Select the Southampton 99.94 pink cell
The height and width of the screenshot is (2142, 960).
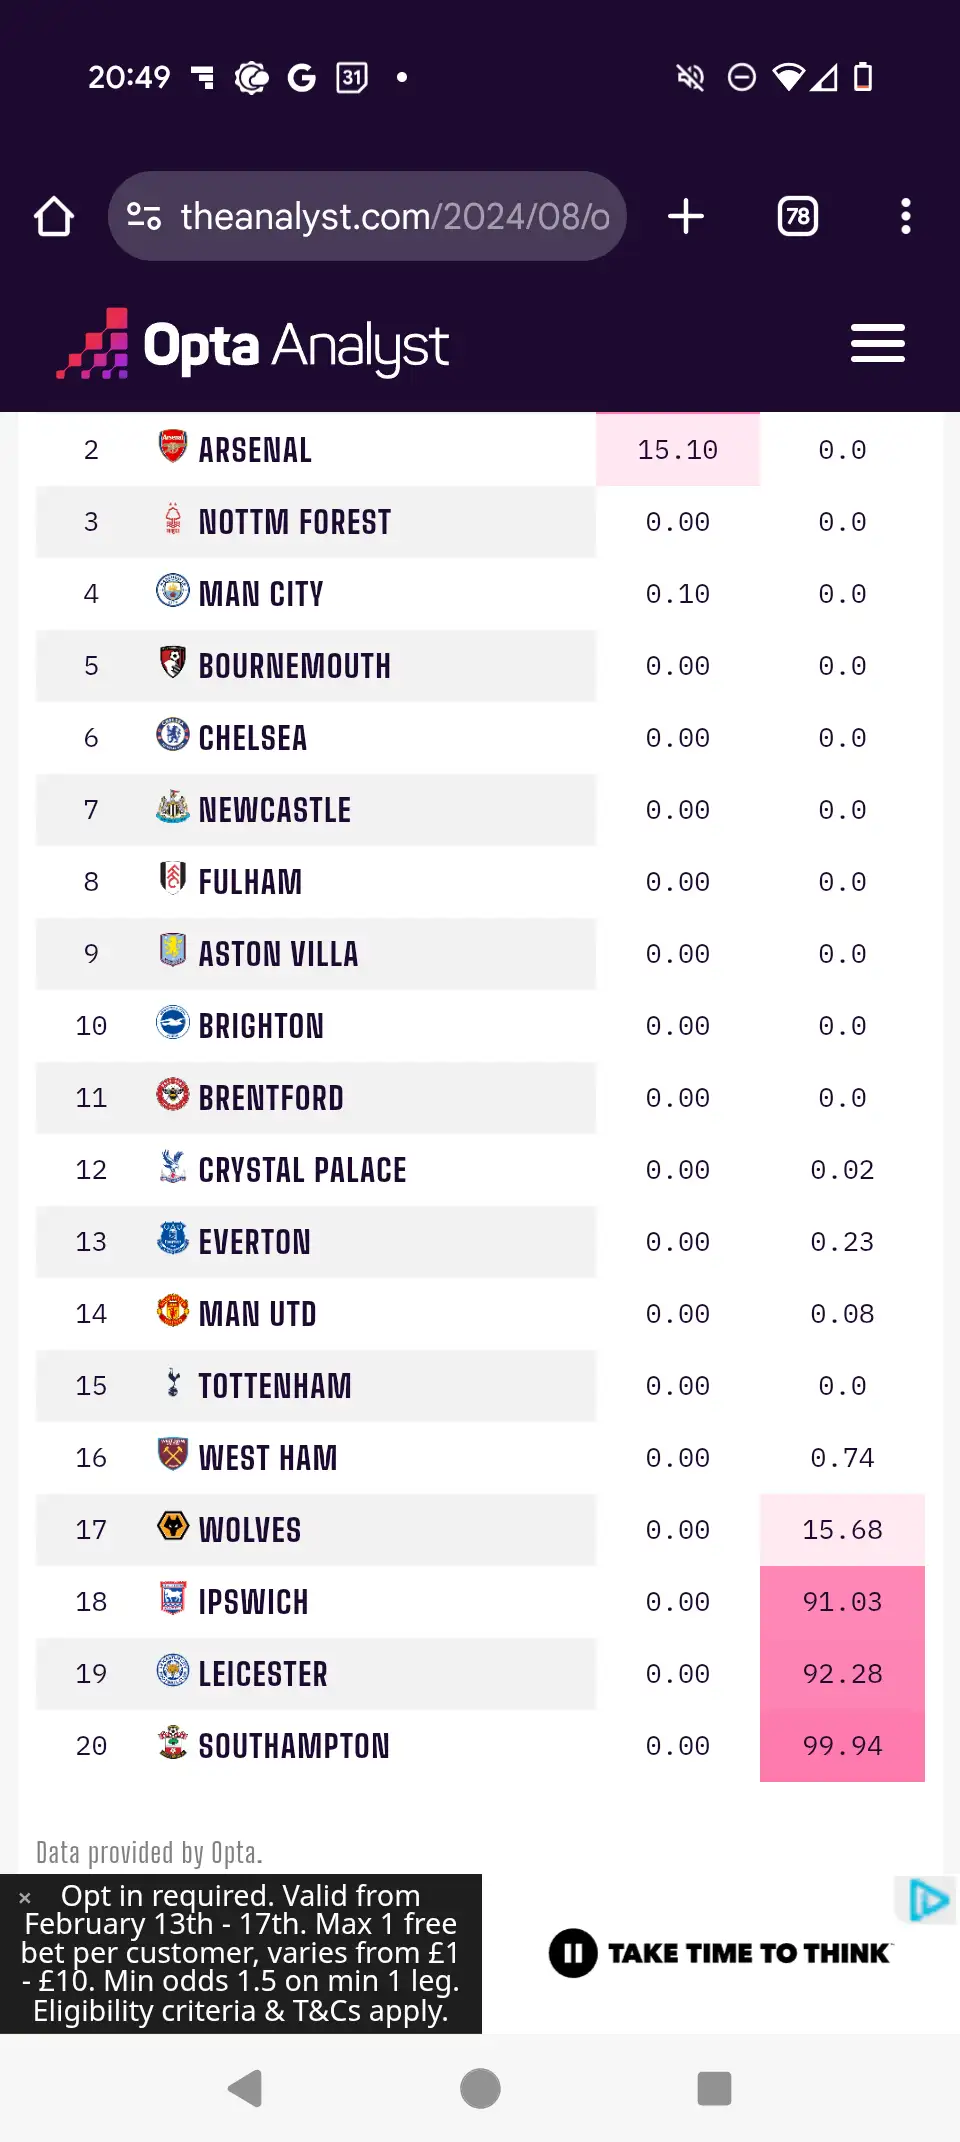[x=842, y=1746]
